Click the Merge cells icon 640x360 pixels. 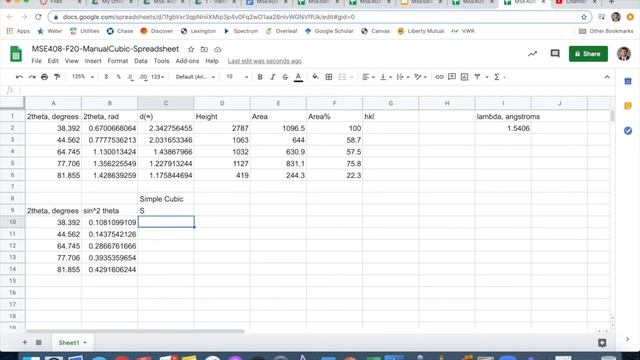342,77
